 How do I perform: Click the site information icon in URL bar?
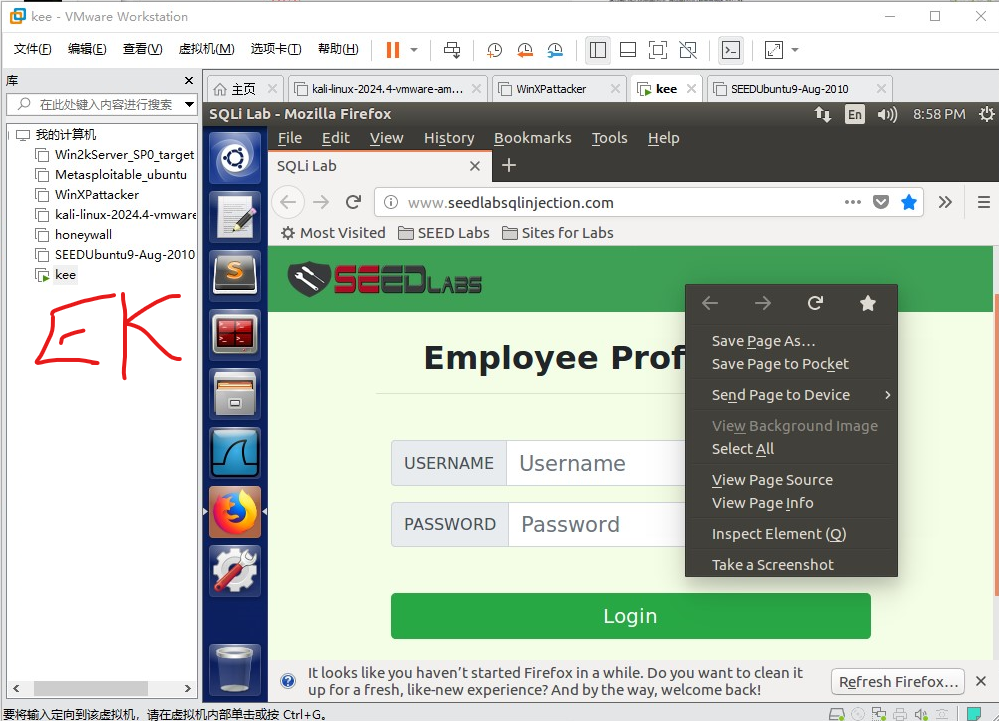[391, 203]
